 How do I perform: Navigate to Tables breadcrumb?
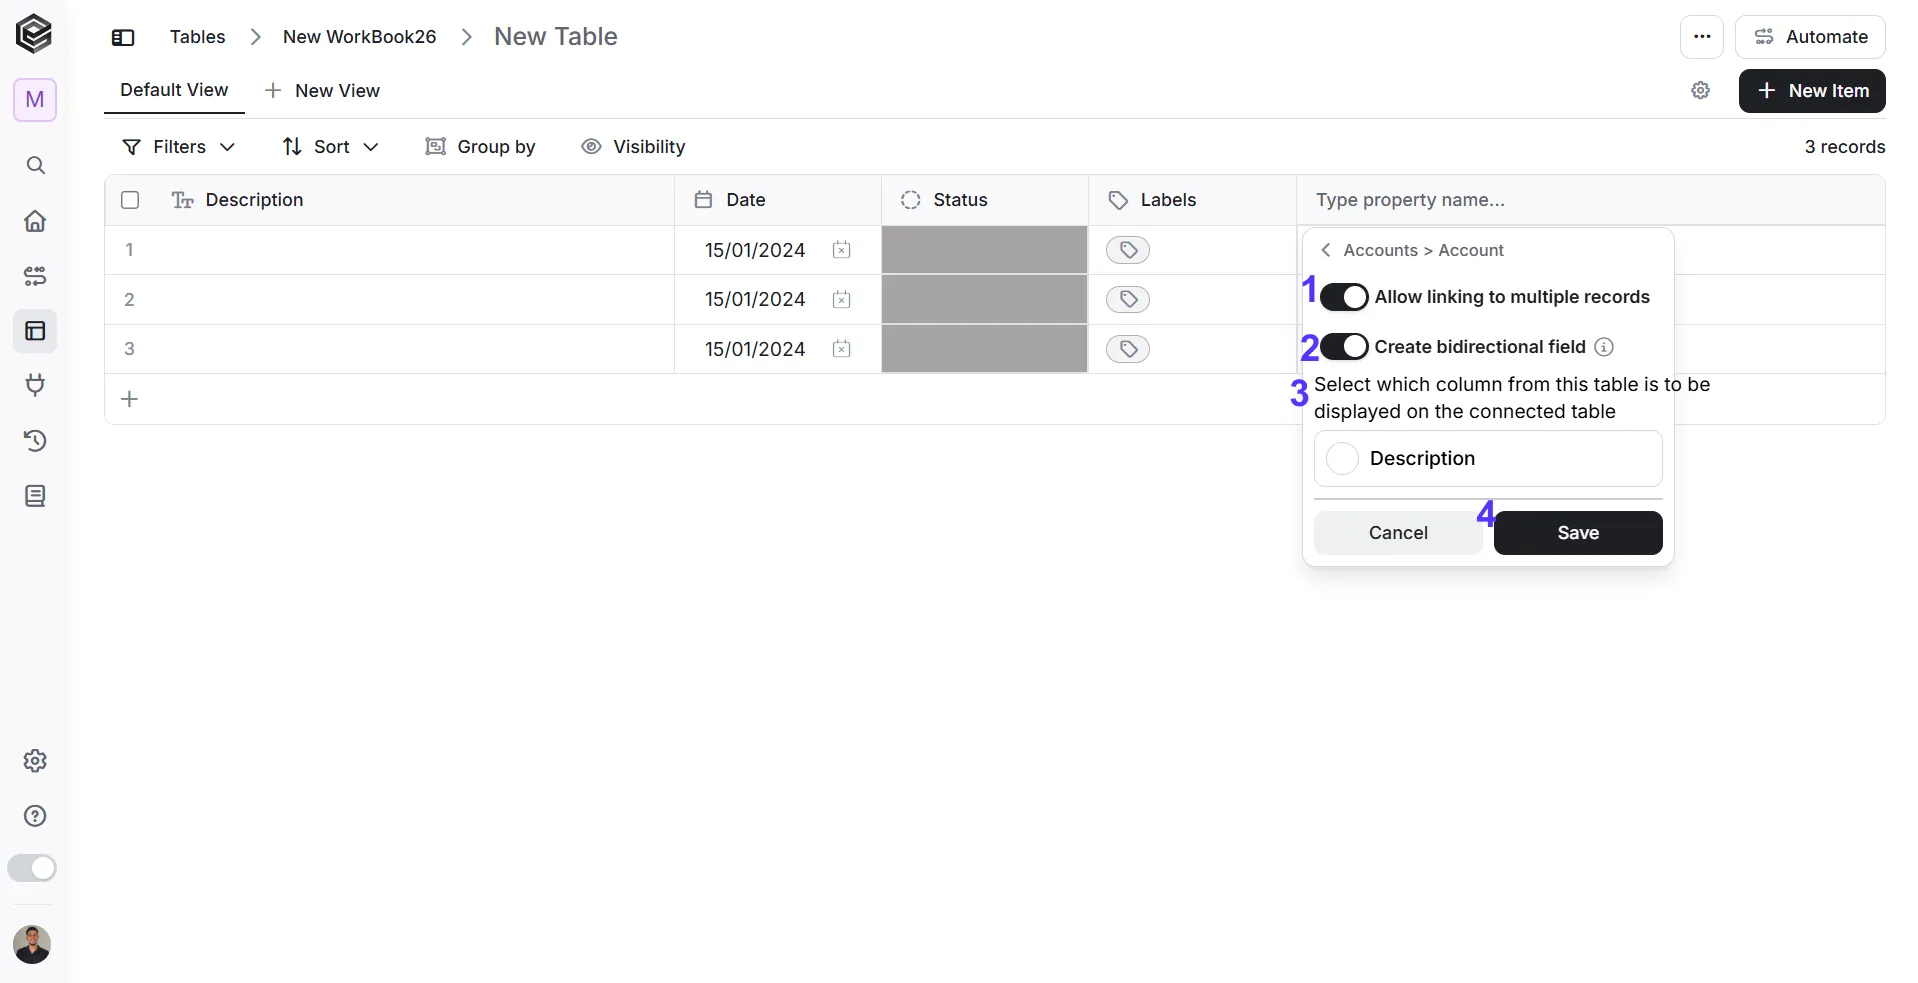[x=197, y=37]
